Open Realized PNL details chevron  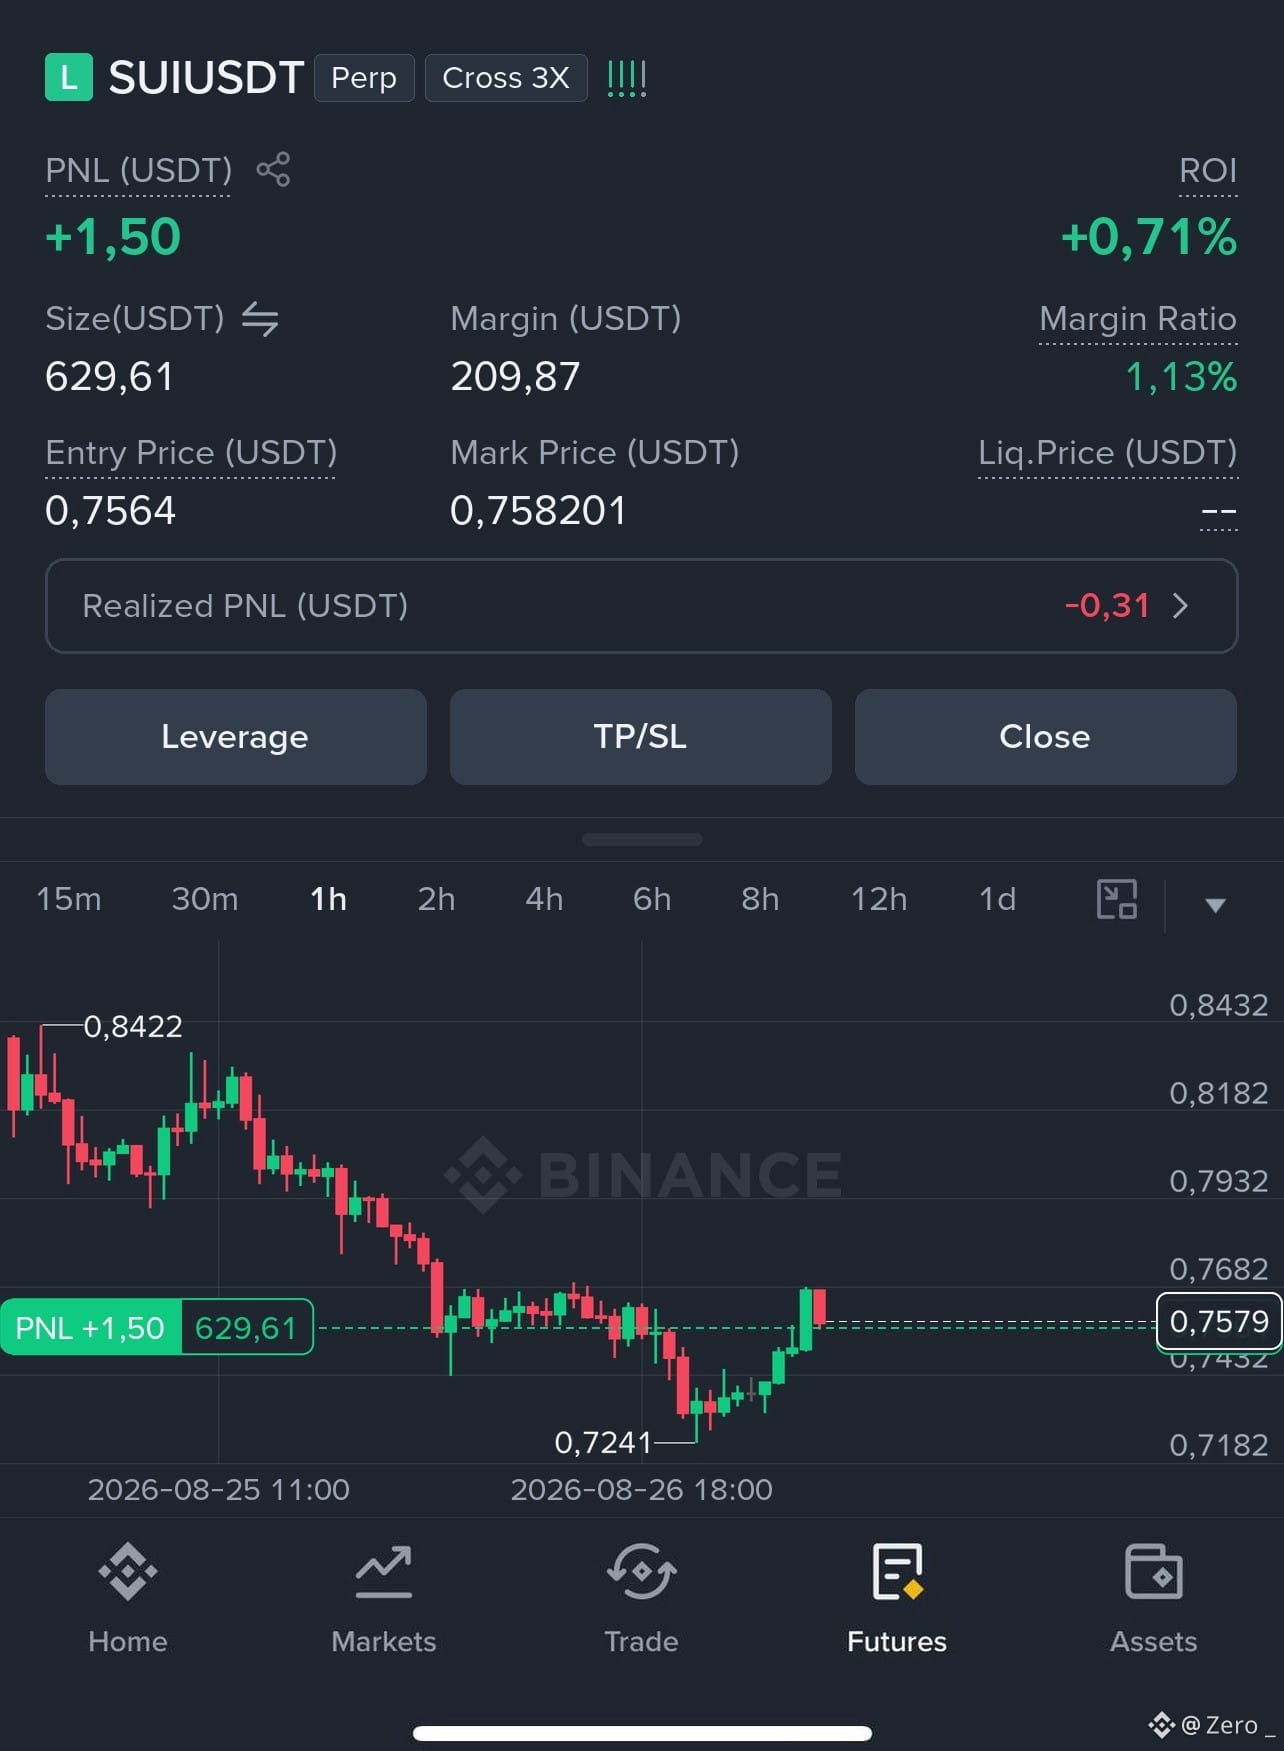(1181, 605)
